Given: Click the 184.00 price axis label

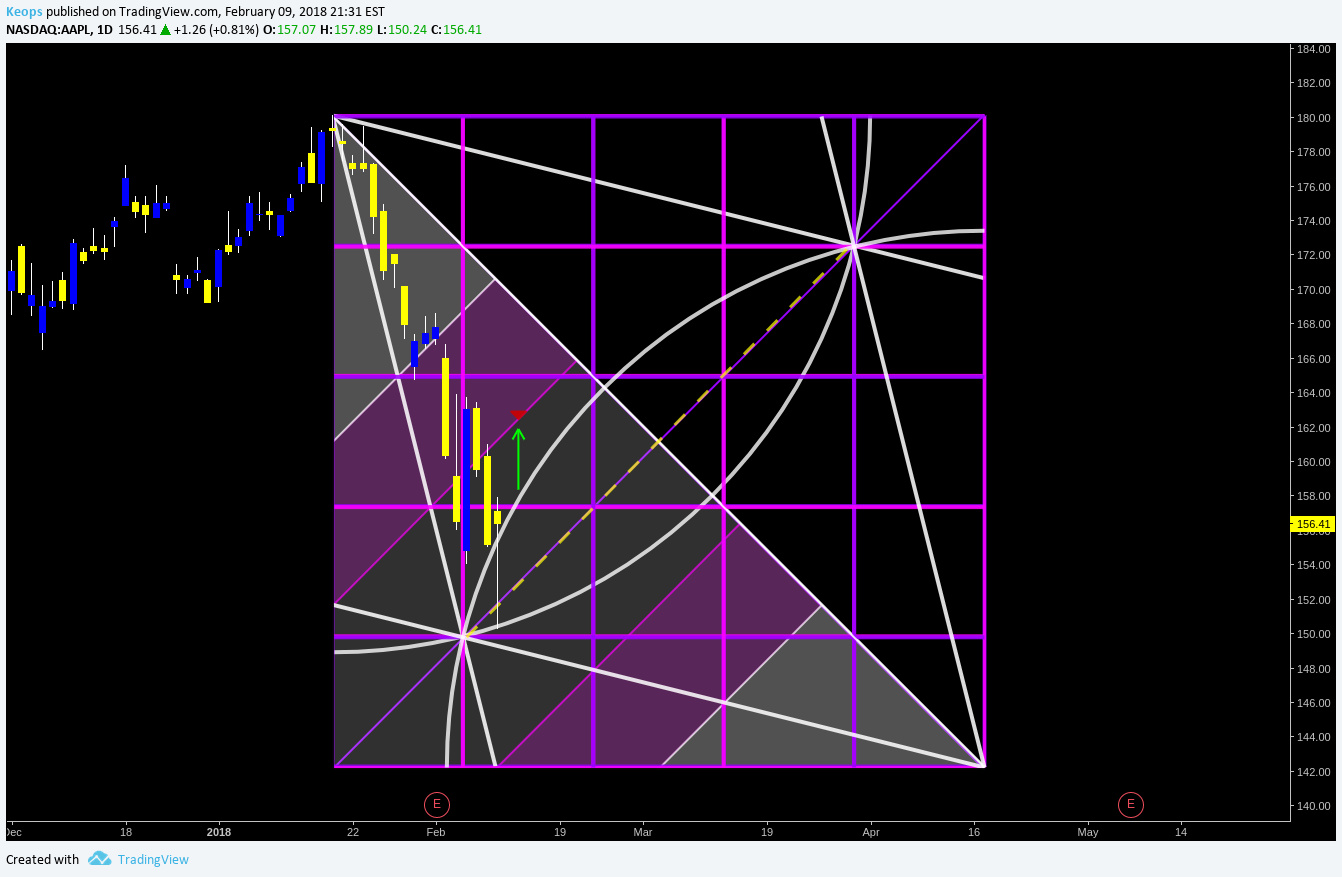Looking at the screenshot, I should click(x=1313, y=49).
